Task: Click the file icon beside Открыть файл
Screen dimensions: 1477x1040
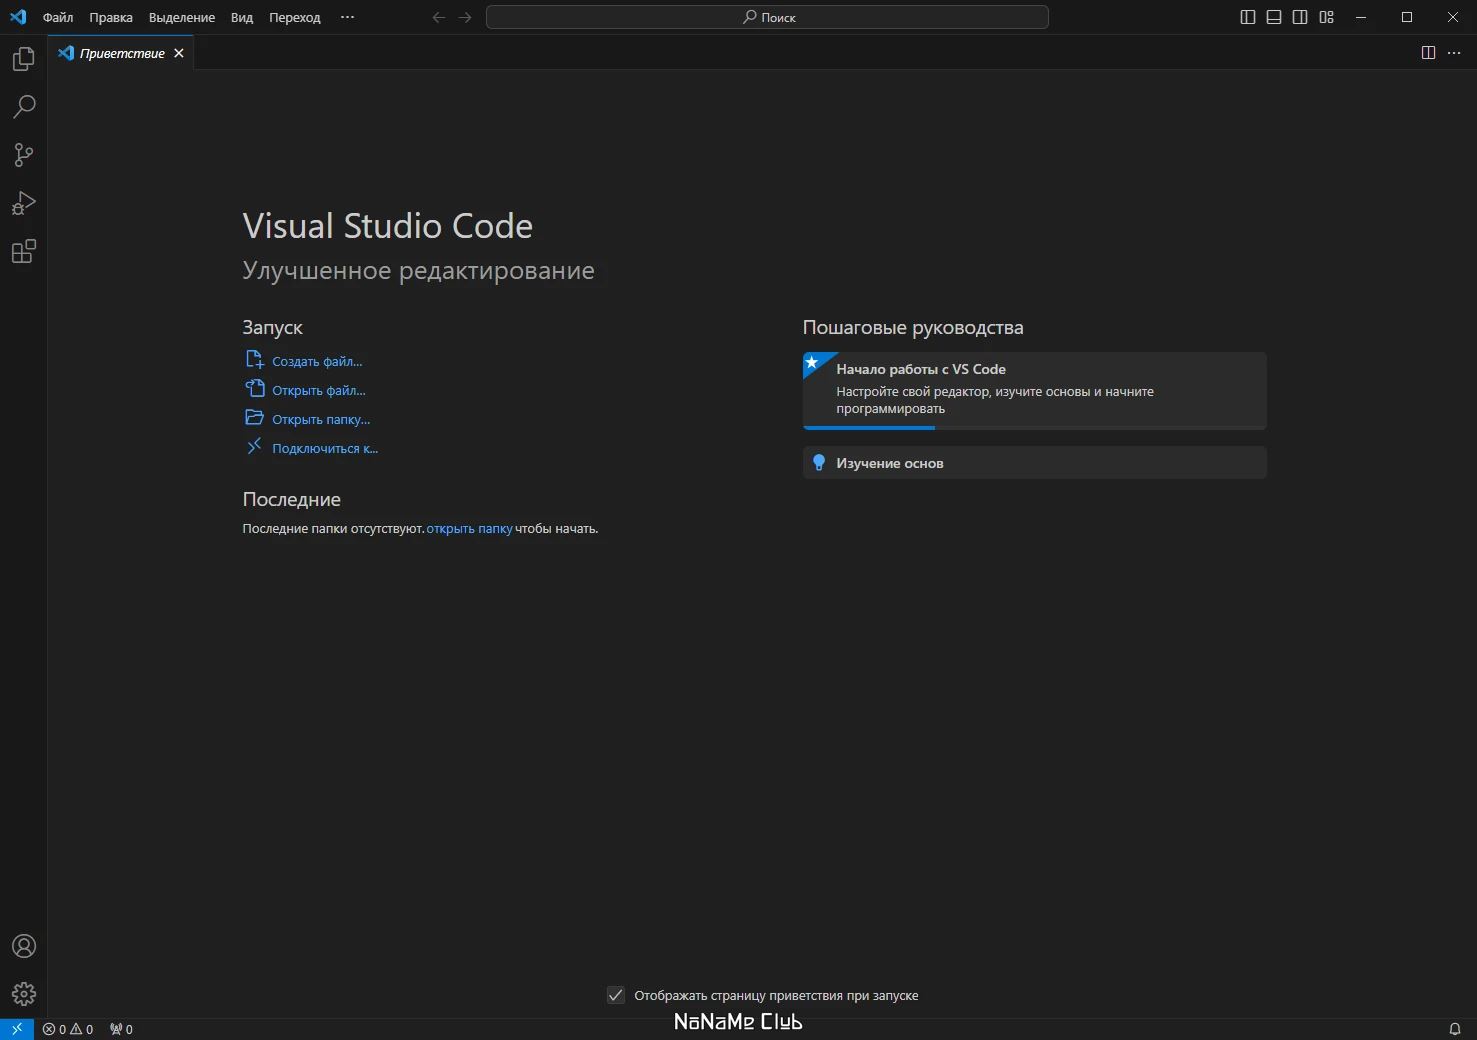Action: click(255, 389)
